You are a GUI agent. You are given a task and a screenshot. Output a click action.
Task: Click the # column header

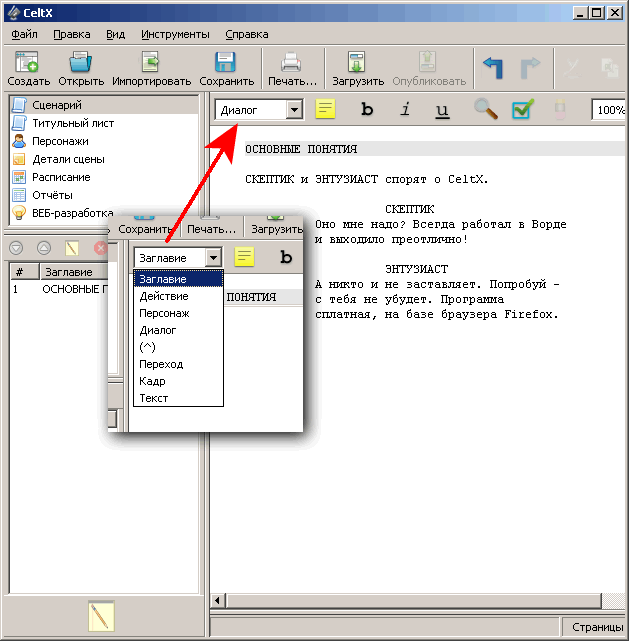click(x=24, y=271)
